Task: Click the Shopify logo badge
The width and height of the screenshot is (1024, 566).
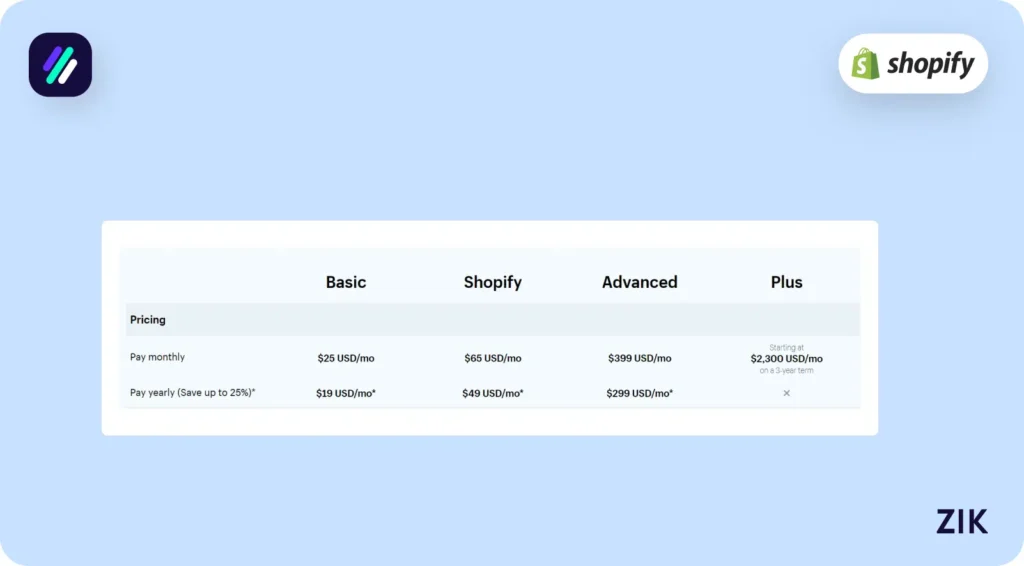Action: click(912, 63)
